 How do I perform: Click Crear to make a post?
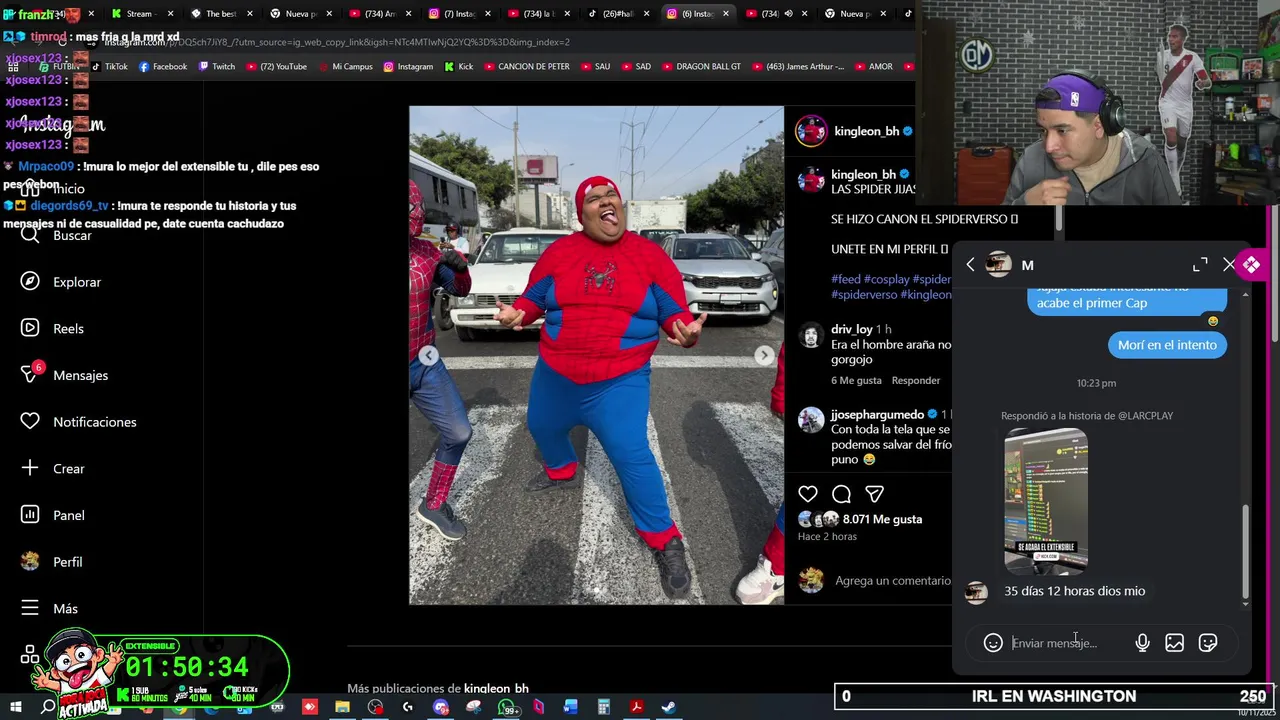(52, 468)
